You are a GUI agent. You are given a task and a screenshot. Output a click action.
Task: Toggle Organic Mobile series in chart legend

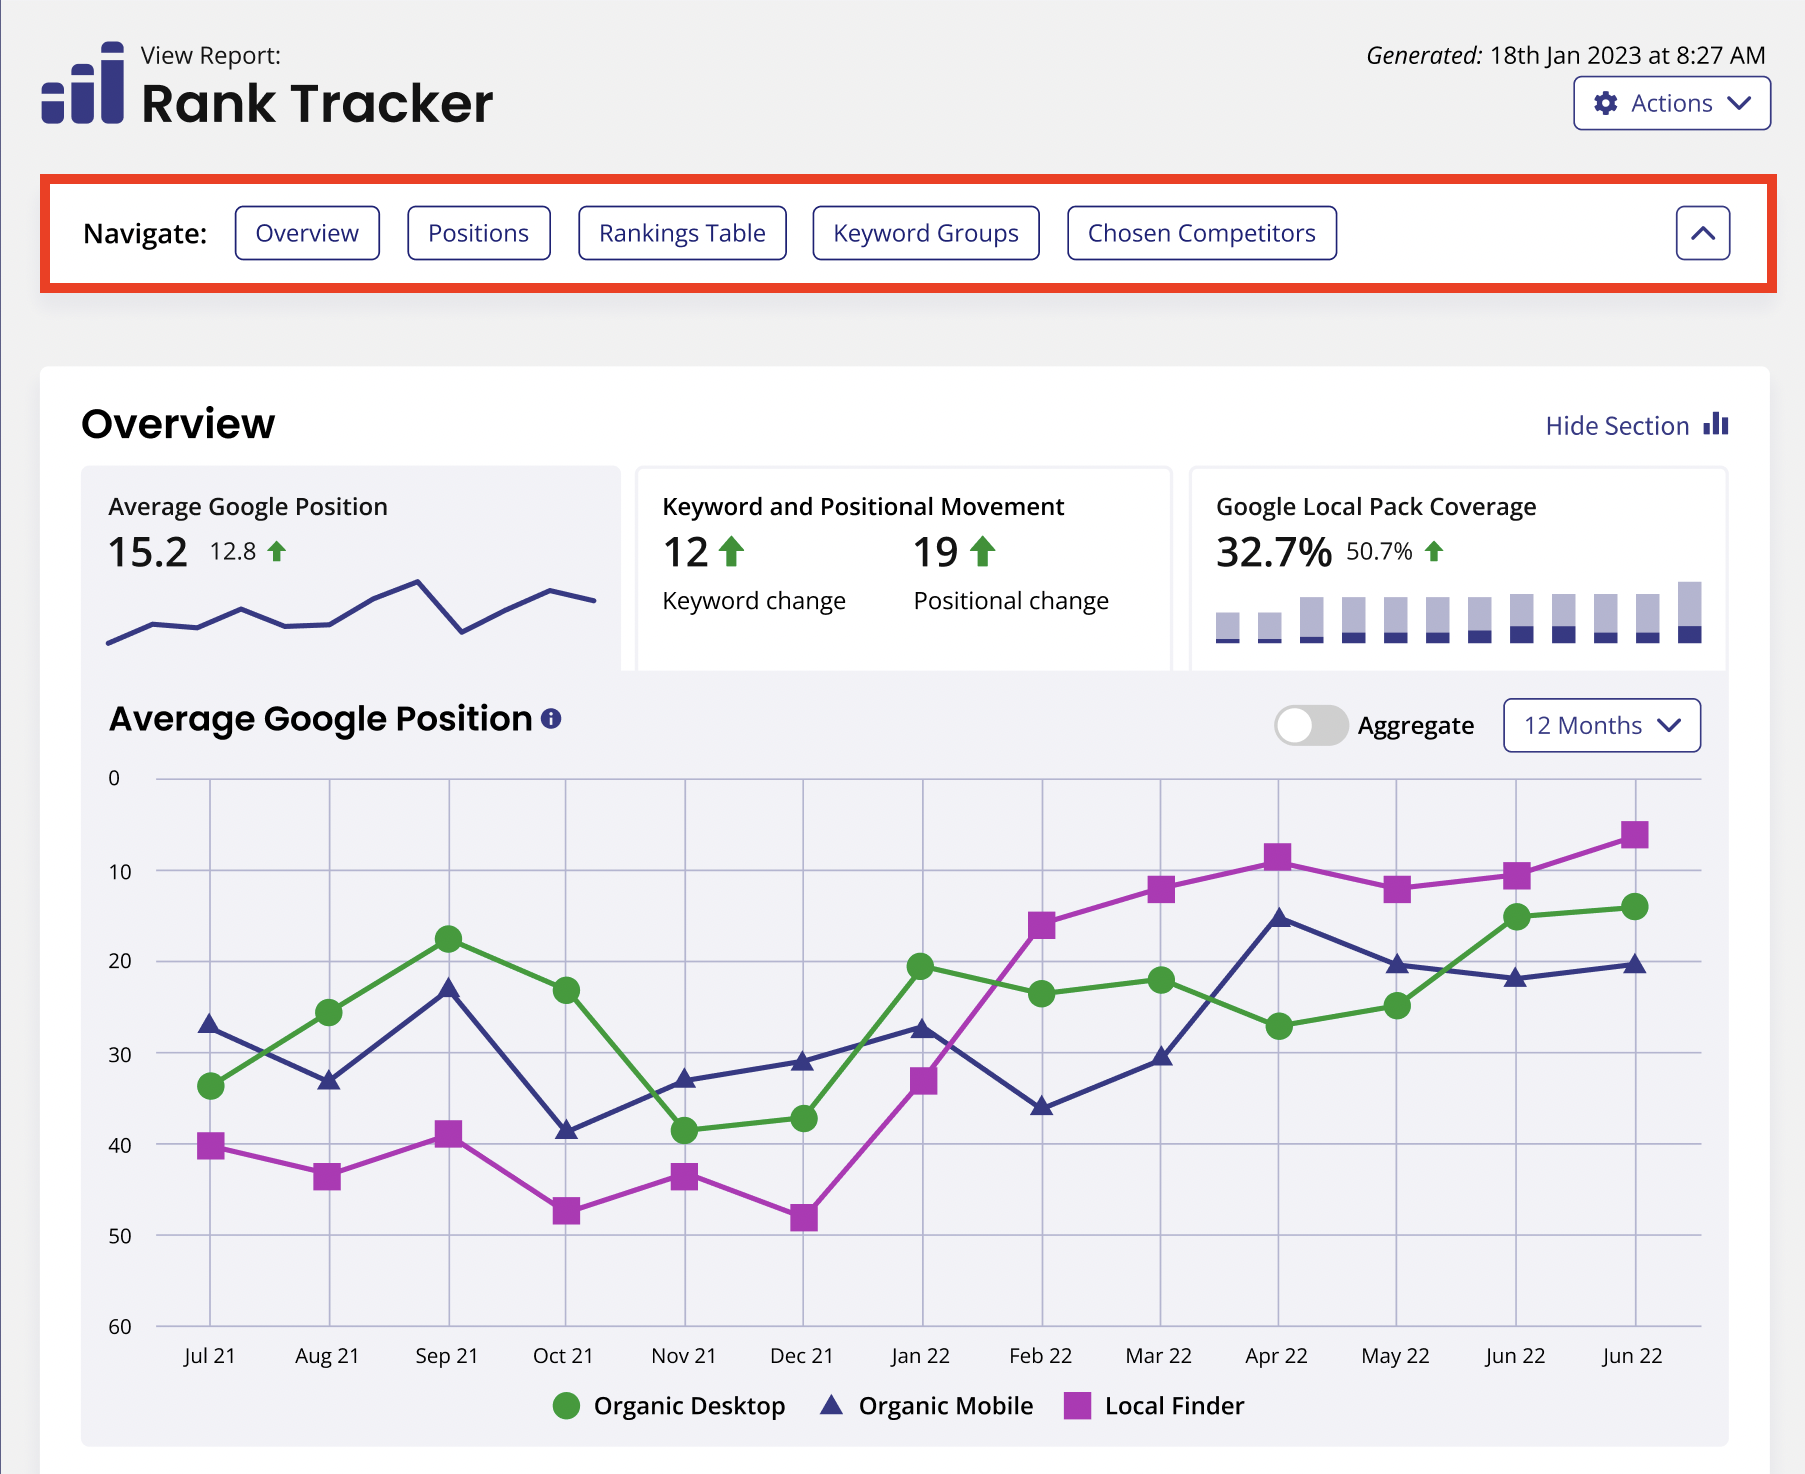pyautogui.click(x=926, y=1406)
